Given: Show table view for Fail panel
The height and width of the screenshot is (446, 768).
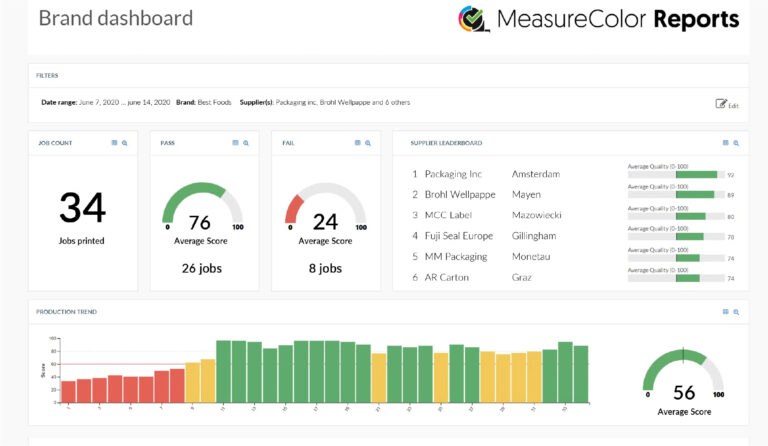Looking at the screenshot, I should (x=358, y=143).
